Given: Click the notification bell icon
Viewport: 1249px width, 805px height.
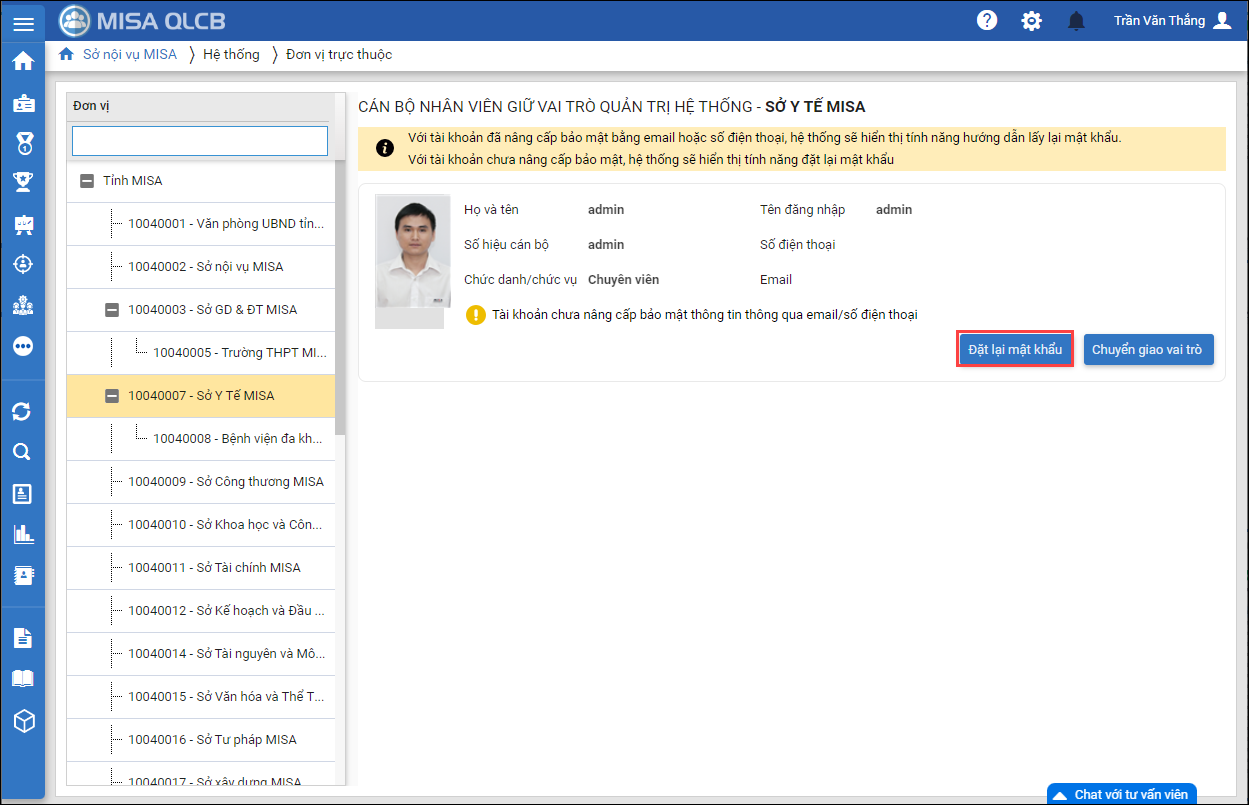Looking at the screenshot, I should [1076, 21].
